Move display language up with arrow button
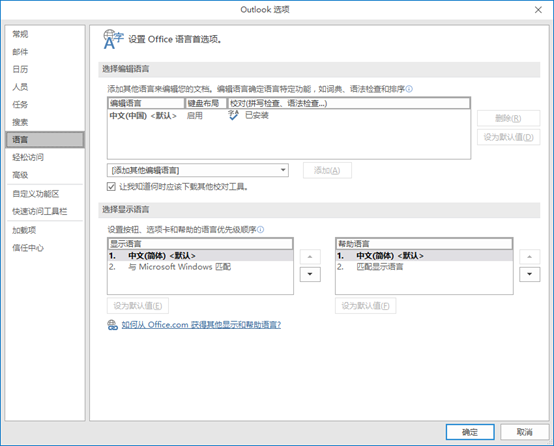This screenshot has height=446, width=554. pos(310,257)
